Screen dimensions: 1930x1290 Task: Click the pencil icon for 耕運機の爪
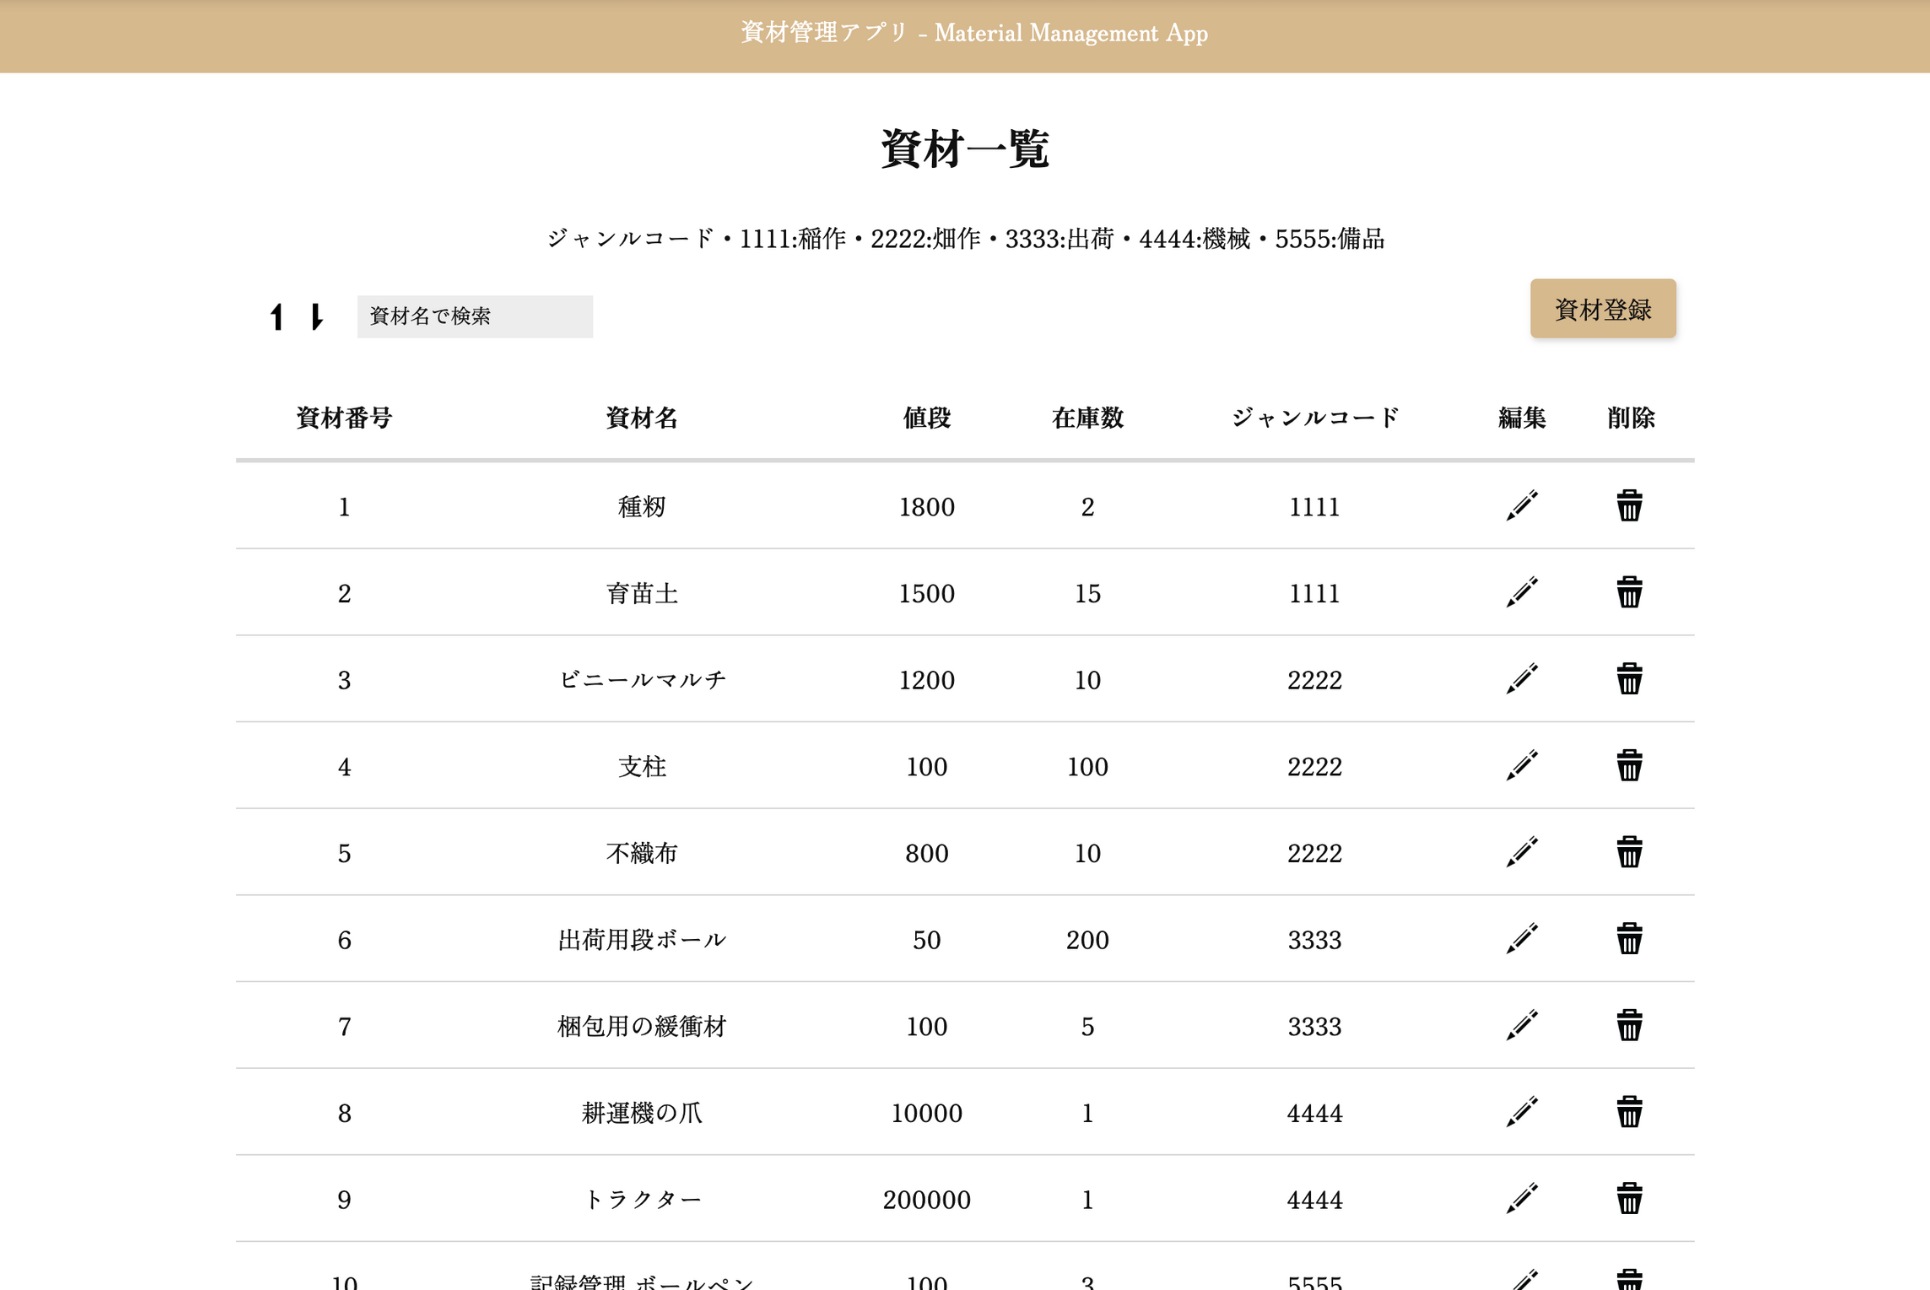tap(1521, 1112)
